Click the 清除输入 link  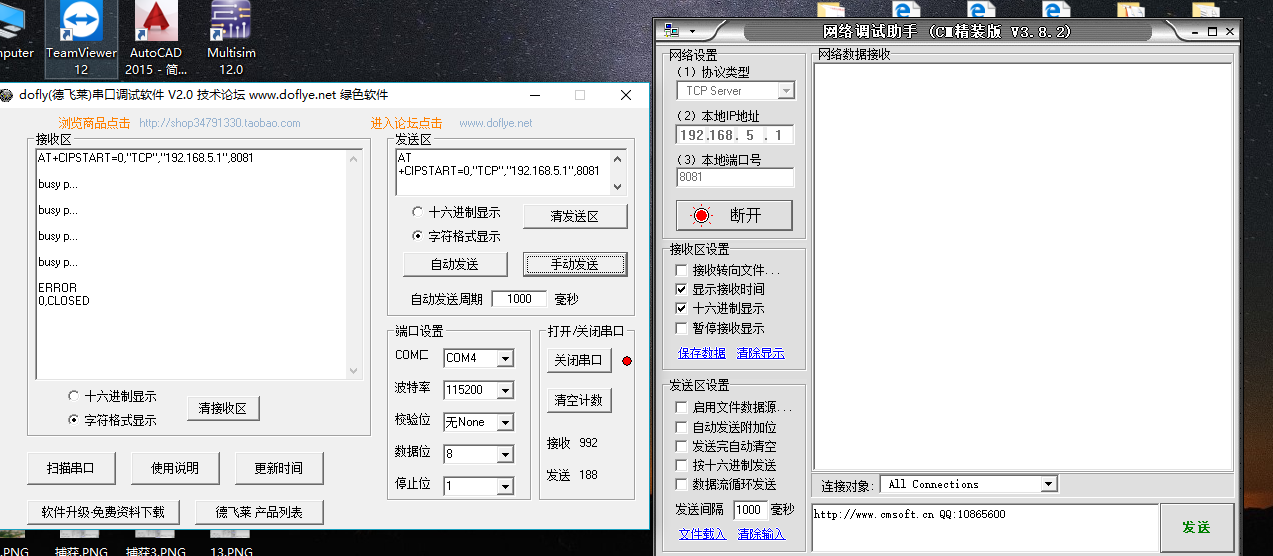[762, 534]
